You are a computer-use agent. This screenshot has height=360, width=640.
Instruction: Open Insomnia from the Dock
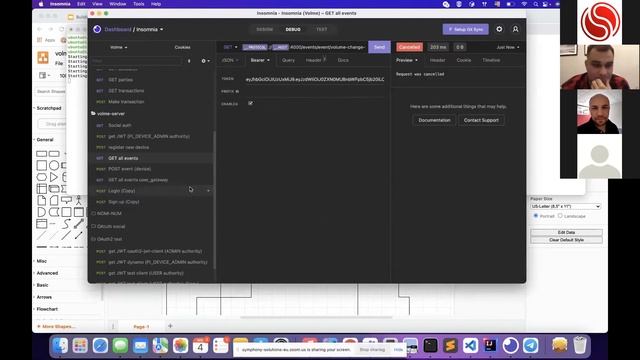tap(510, 346)
